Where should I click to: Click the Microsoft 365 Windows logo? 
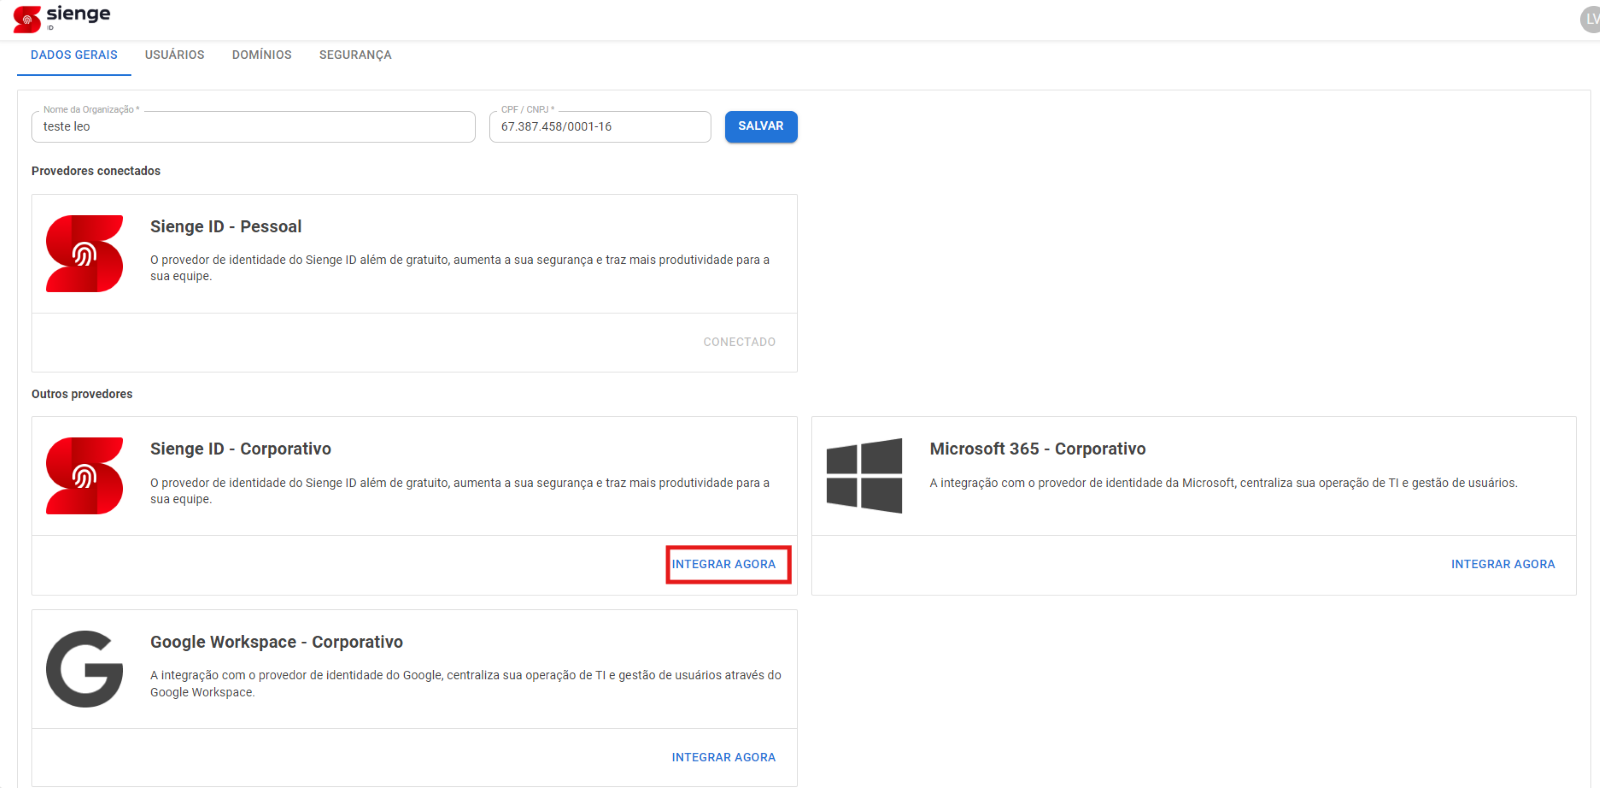click(864, 476)
